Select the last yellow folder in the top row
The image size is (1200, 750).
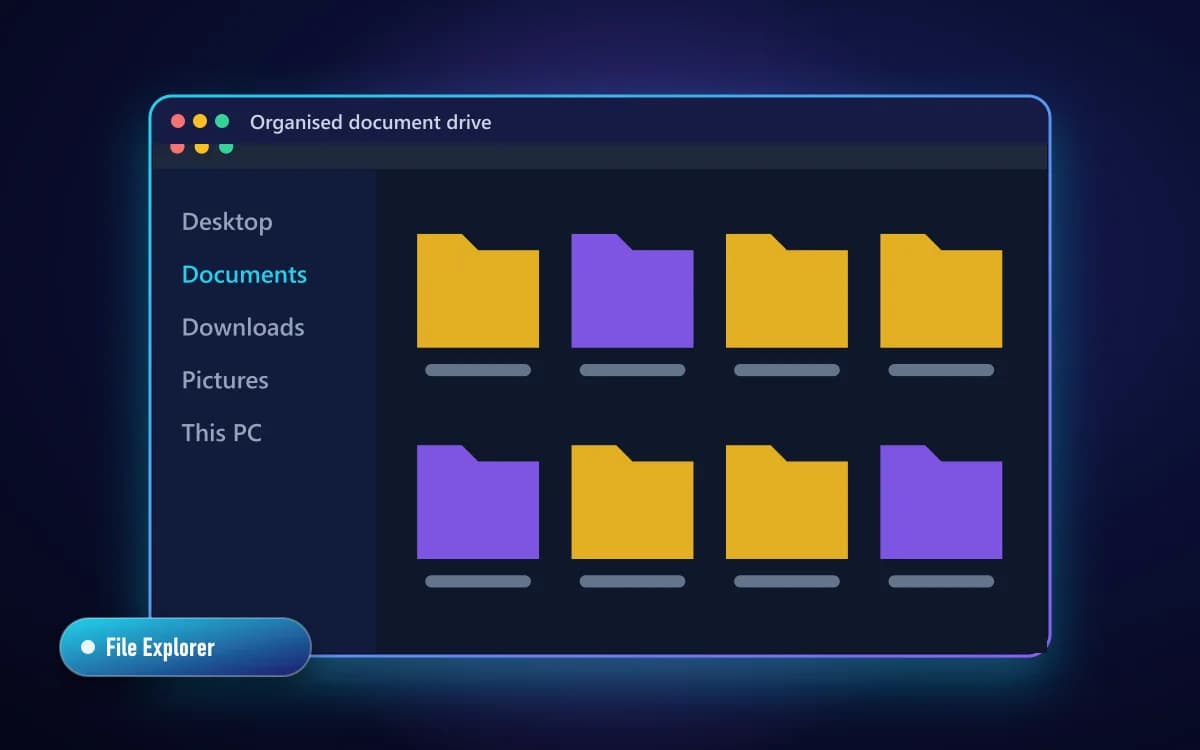click(941, 291)
